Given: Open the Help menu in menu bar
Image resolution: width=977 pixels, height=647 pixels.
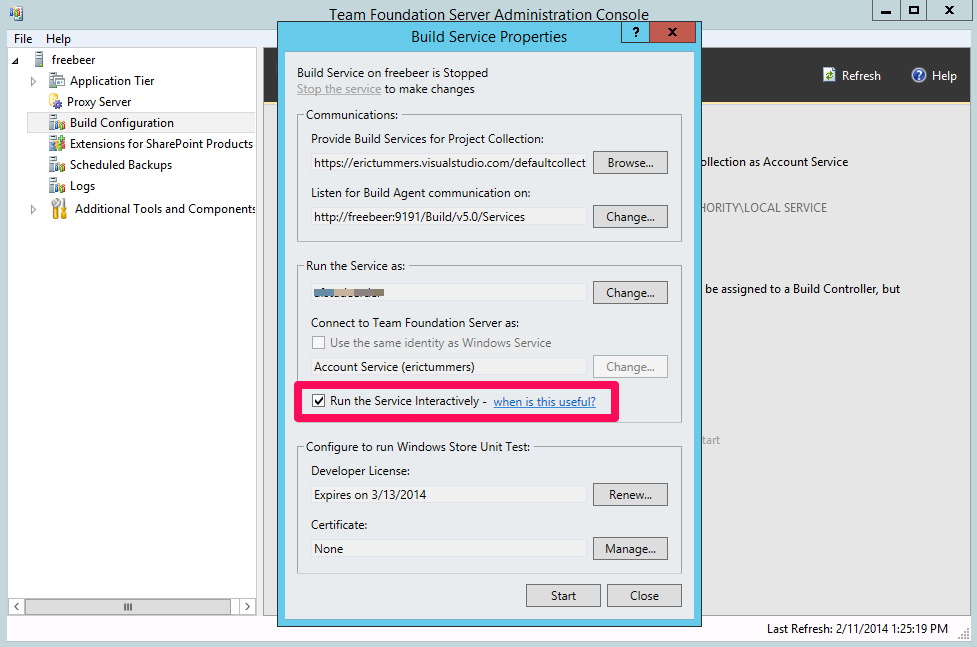Looking at the screenshot, I should tap(58, 39).
